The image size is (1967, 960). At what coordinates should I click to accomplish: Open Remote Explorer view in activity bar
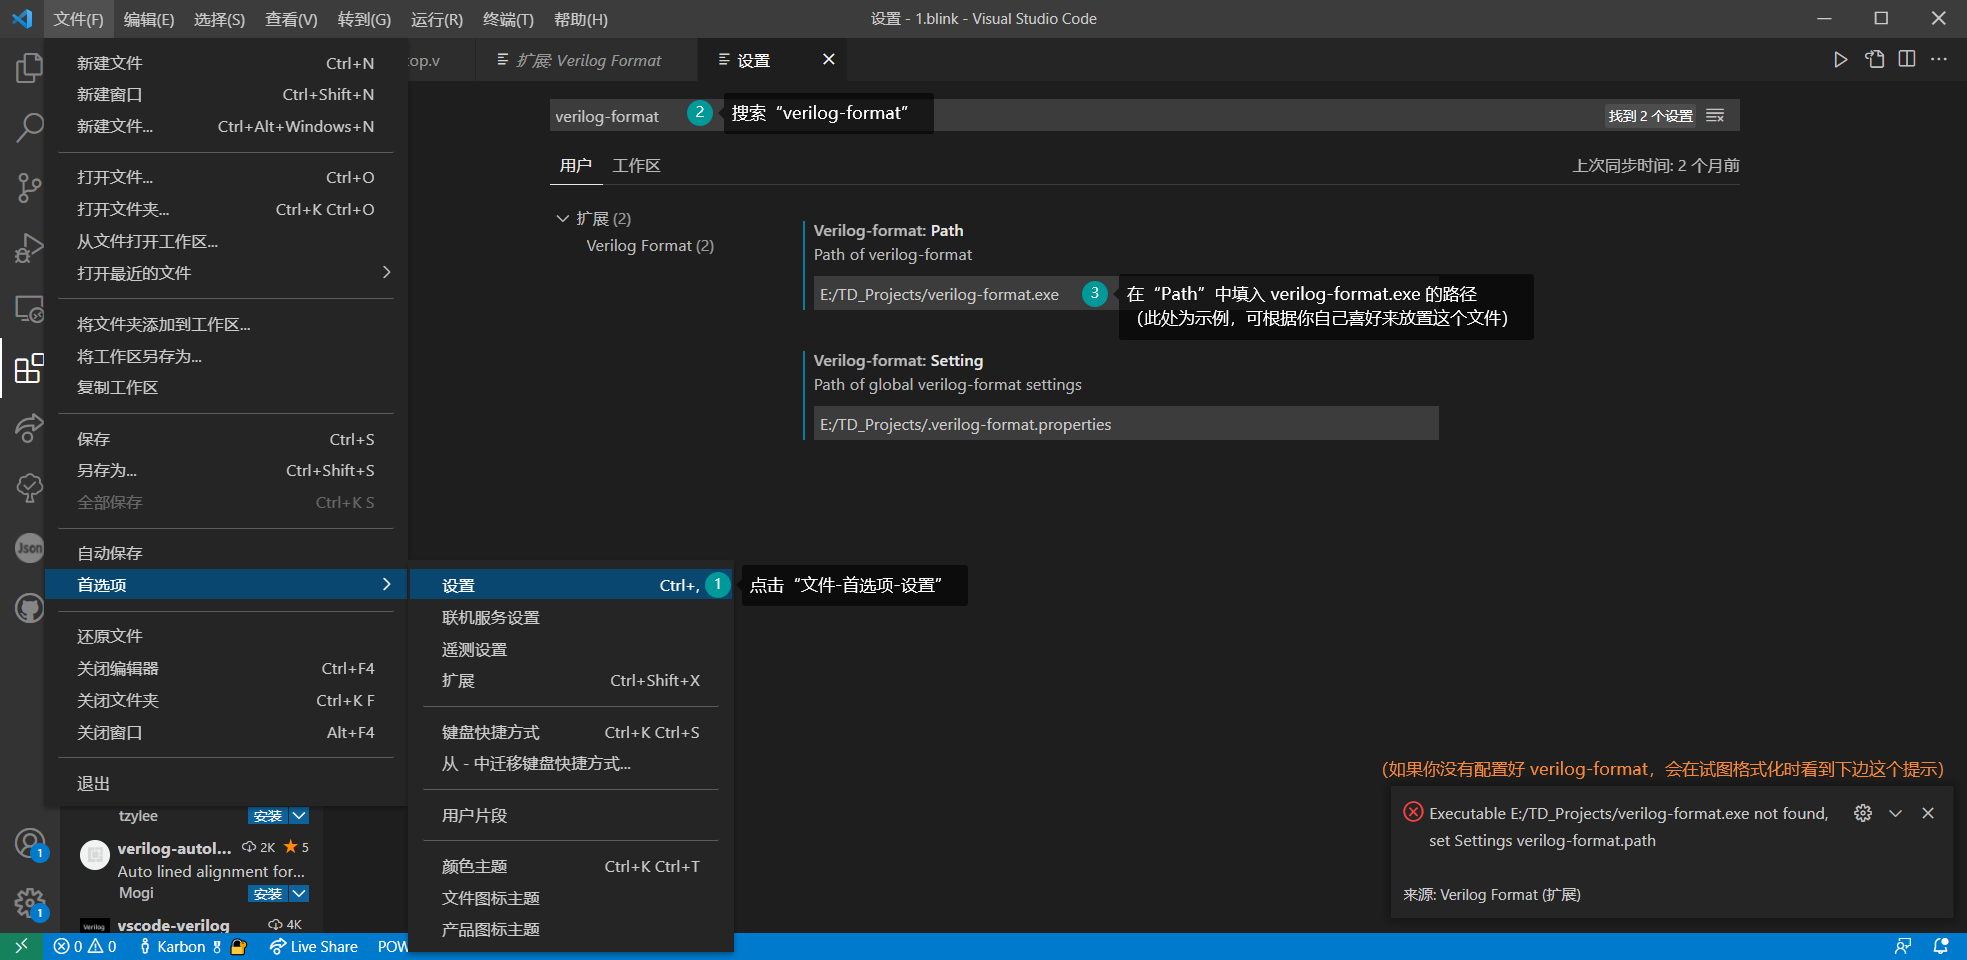(x=29, y=308)
